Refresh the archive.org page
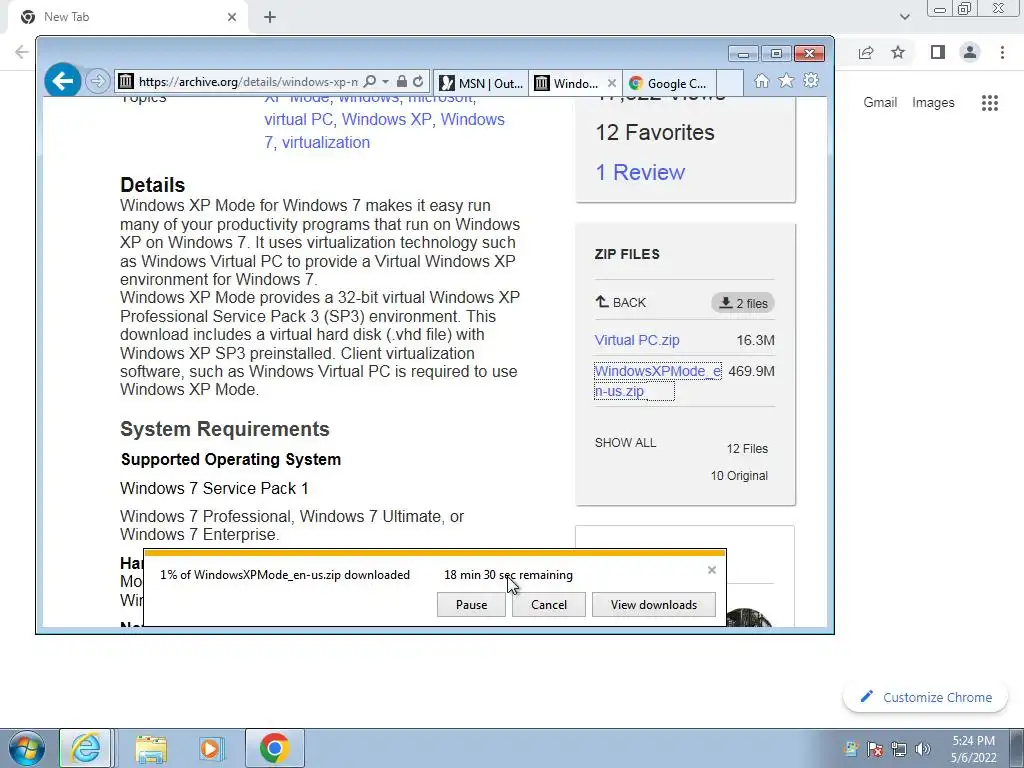This screenshot has height=768, width=1024. (418, 82)
